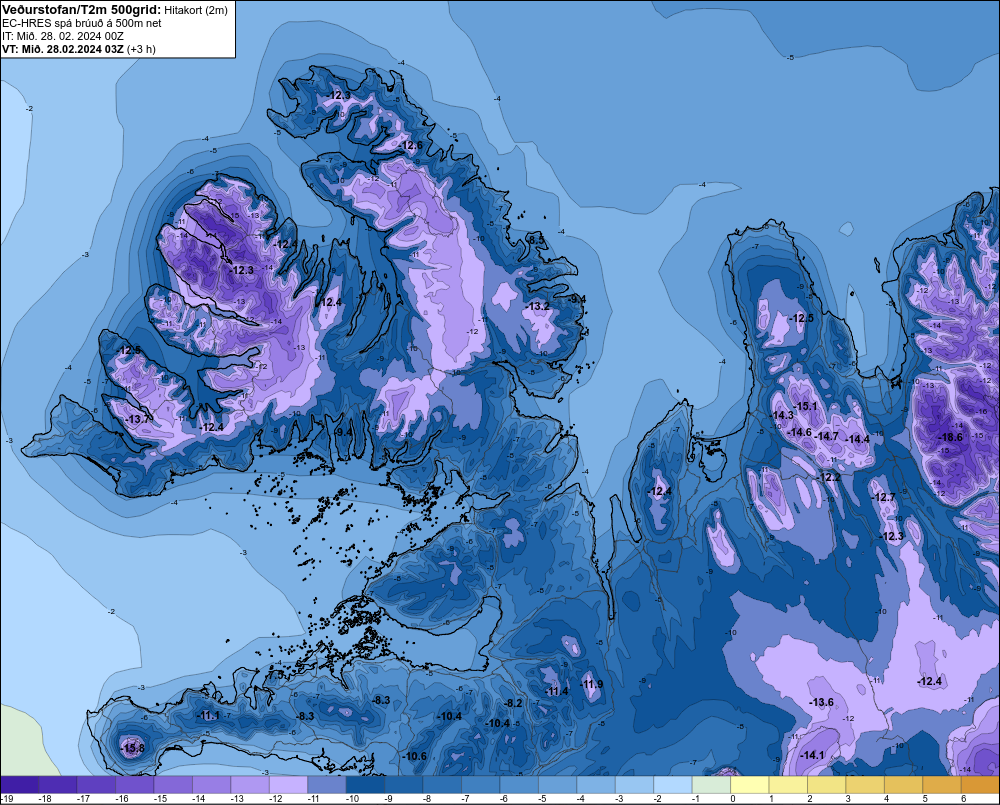Click the -12.6 temperature label
Screen dimensions: 1000x805
coord(410,145)
